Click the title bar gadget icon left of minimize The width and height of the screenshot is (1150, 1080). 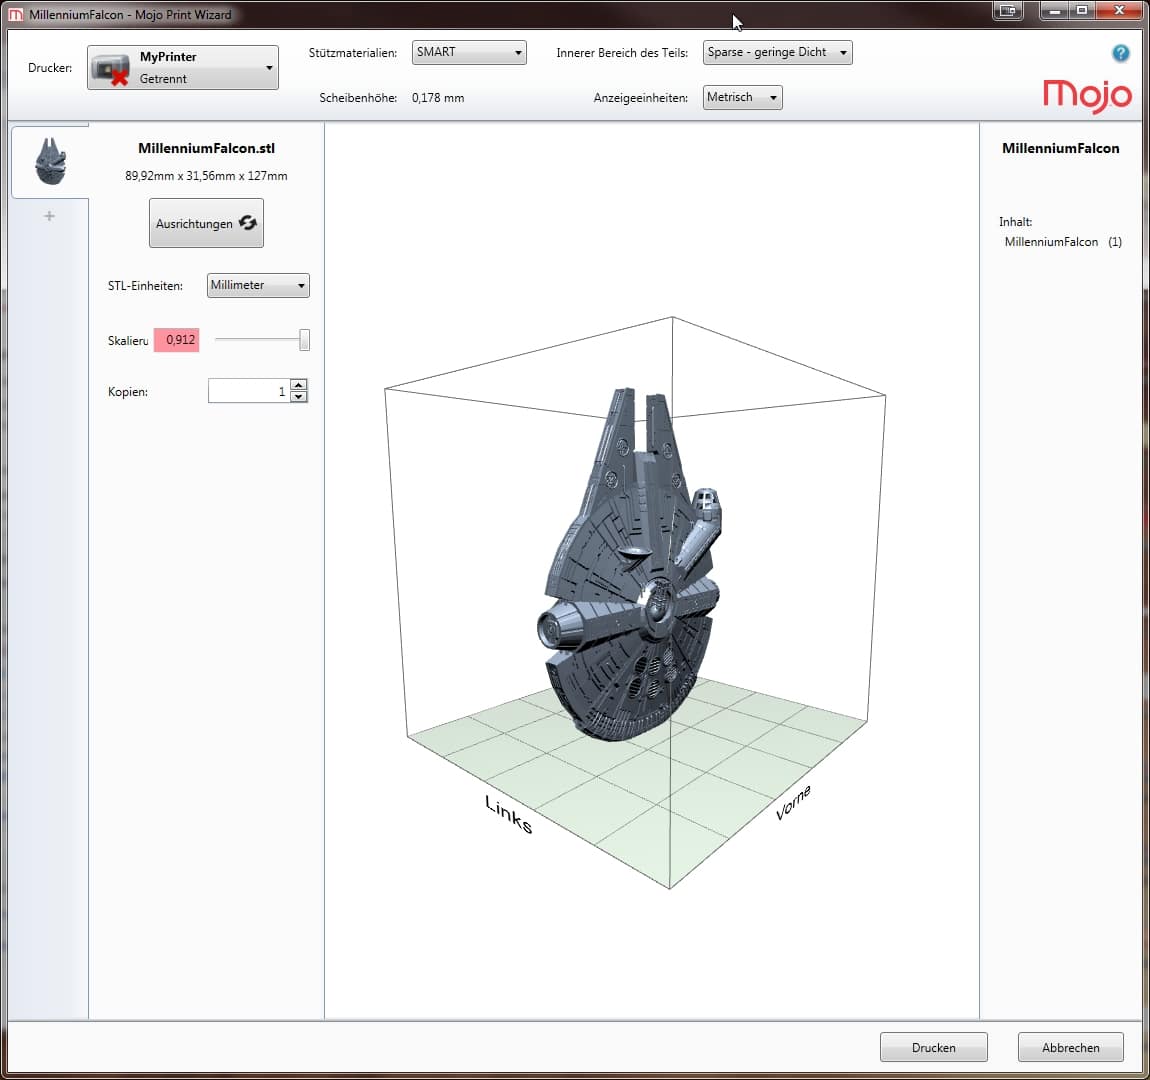pos(1008,10)
